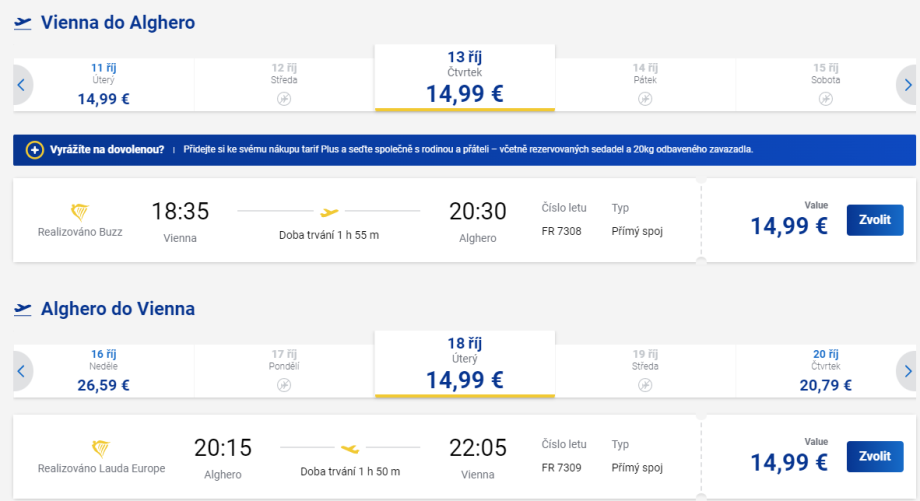Select the 20 říj Čtvrtek 20,79 € tab
Image resolution: width=920 pixels, height=501 pixels.
825,370
